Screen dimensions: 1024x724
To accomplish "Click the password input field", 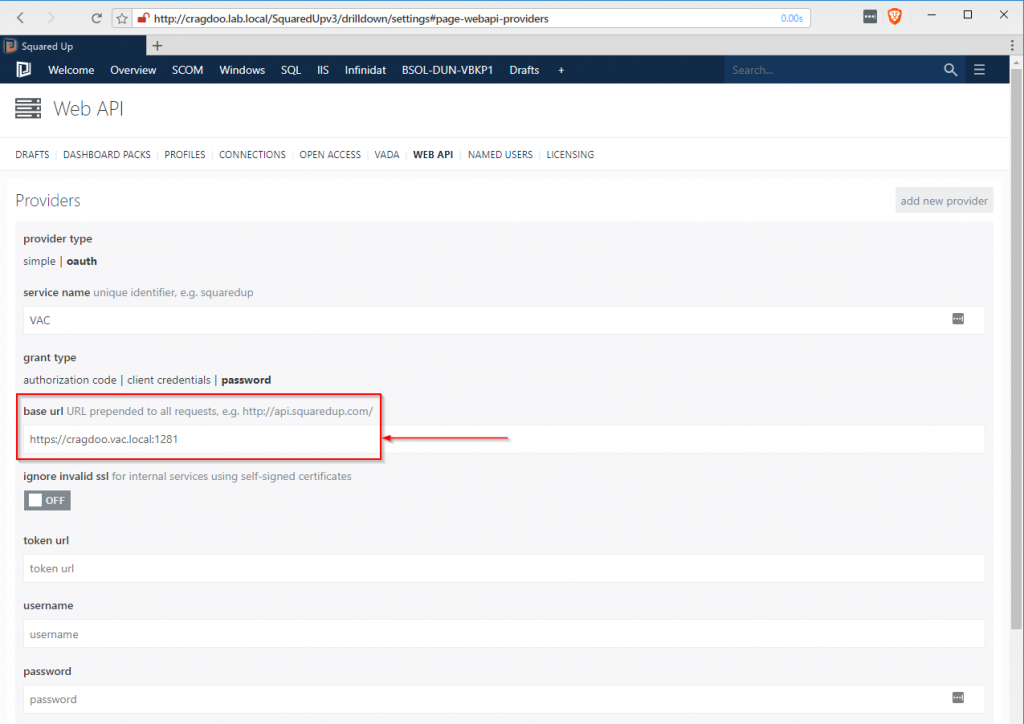I will click(x=504, y=699).
